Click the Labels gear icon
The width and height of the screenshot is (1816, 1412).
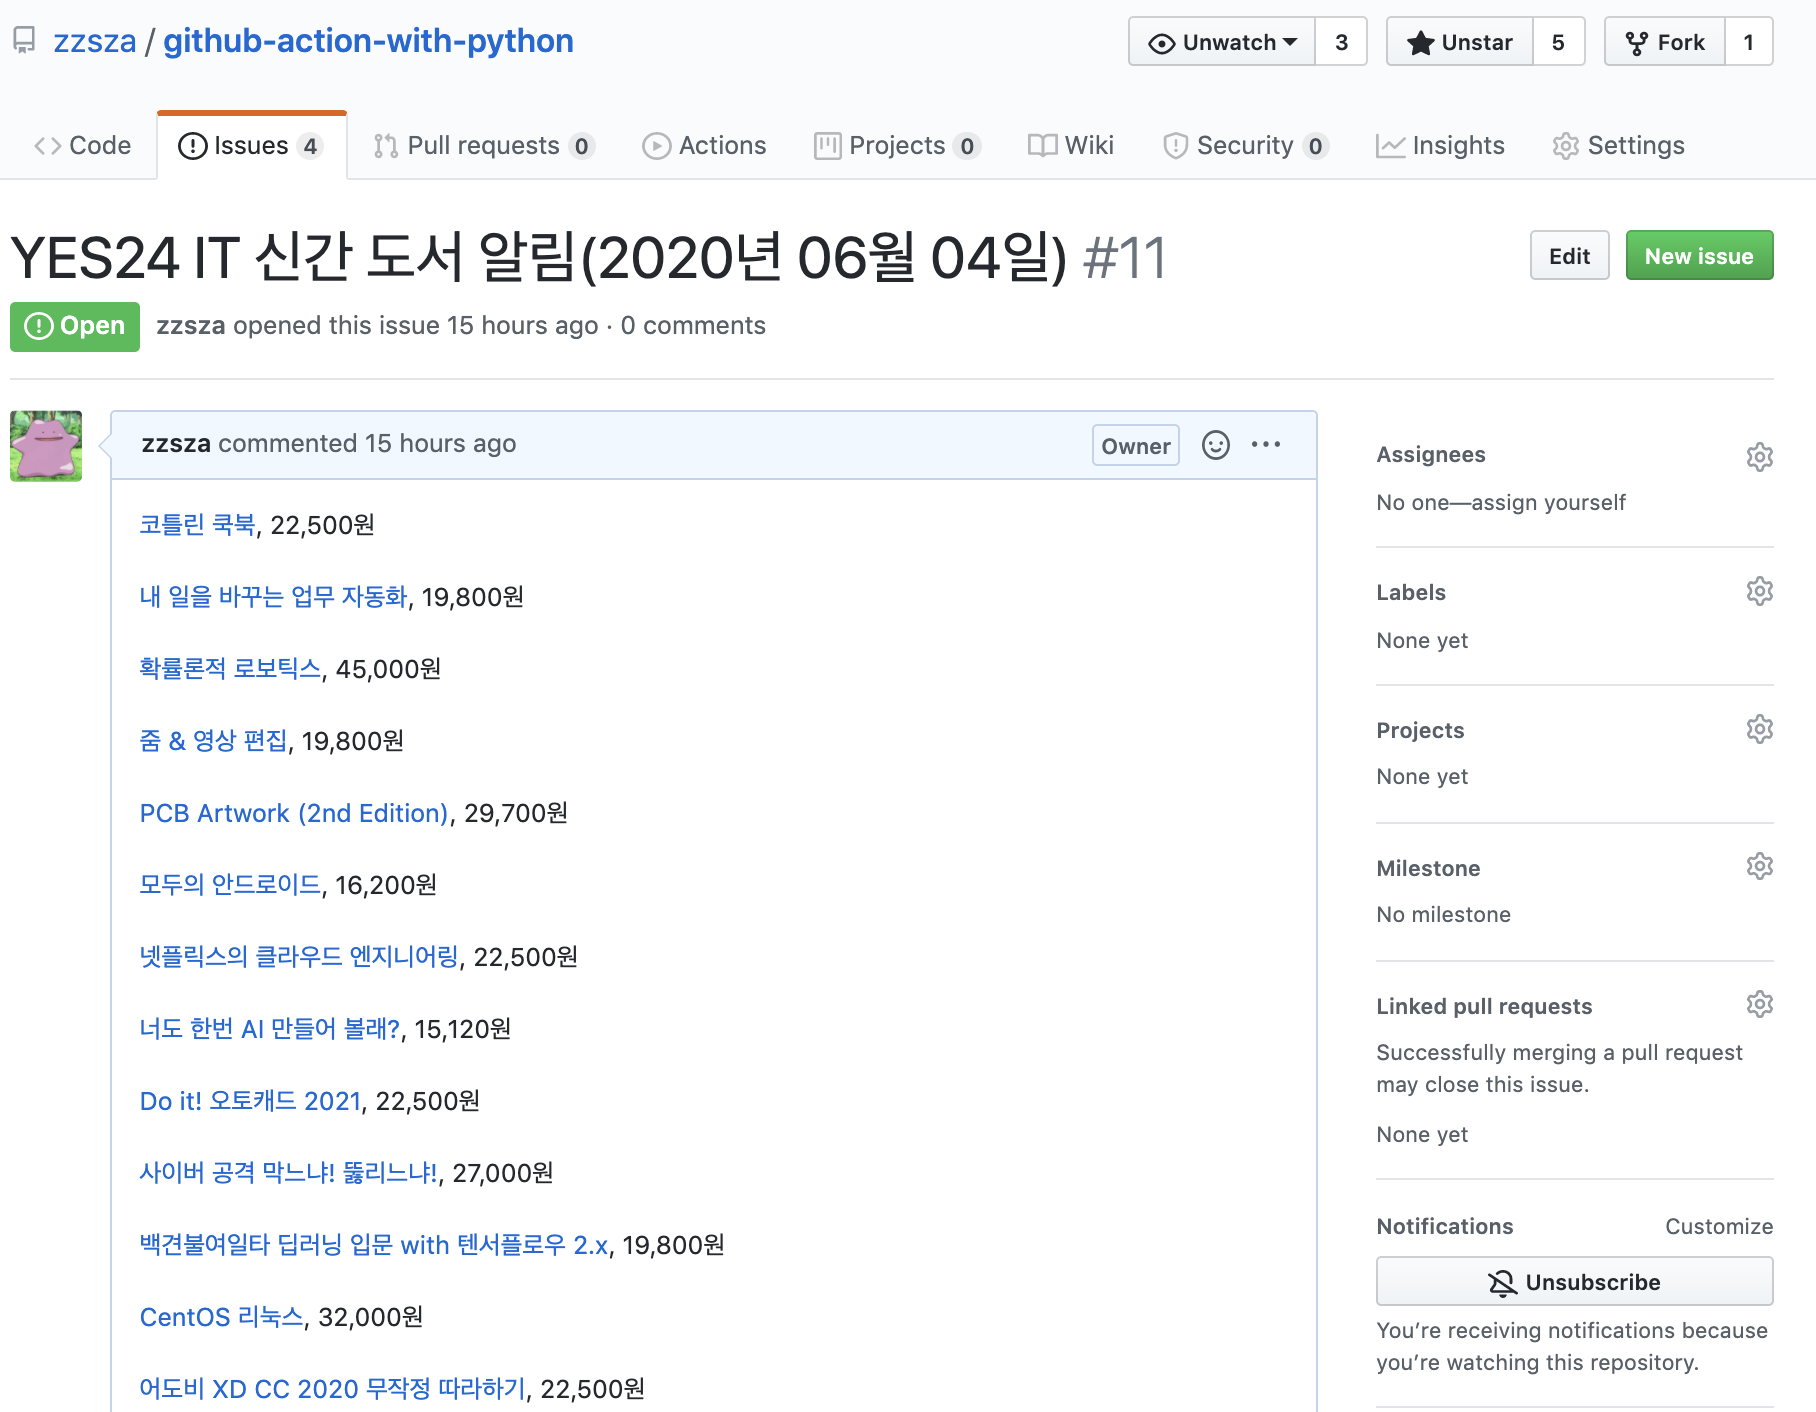pos(1759,591)
